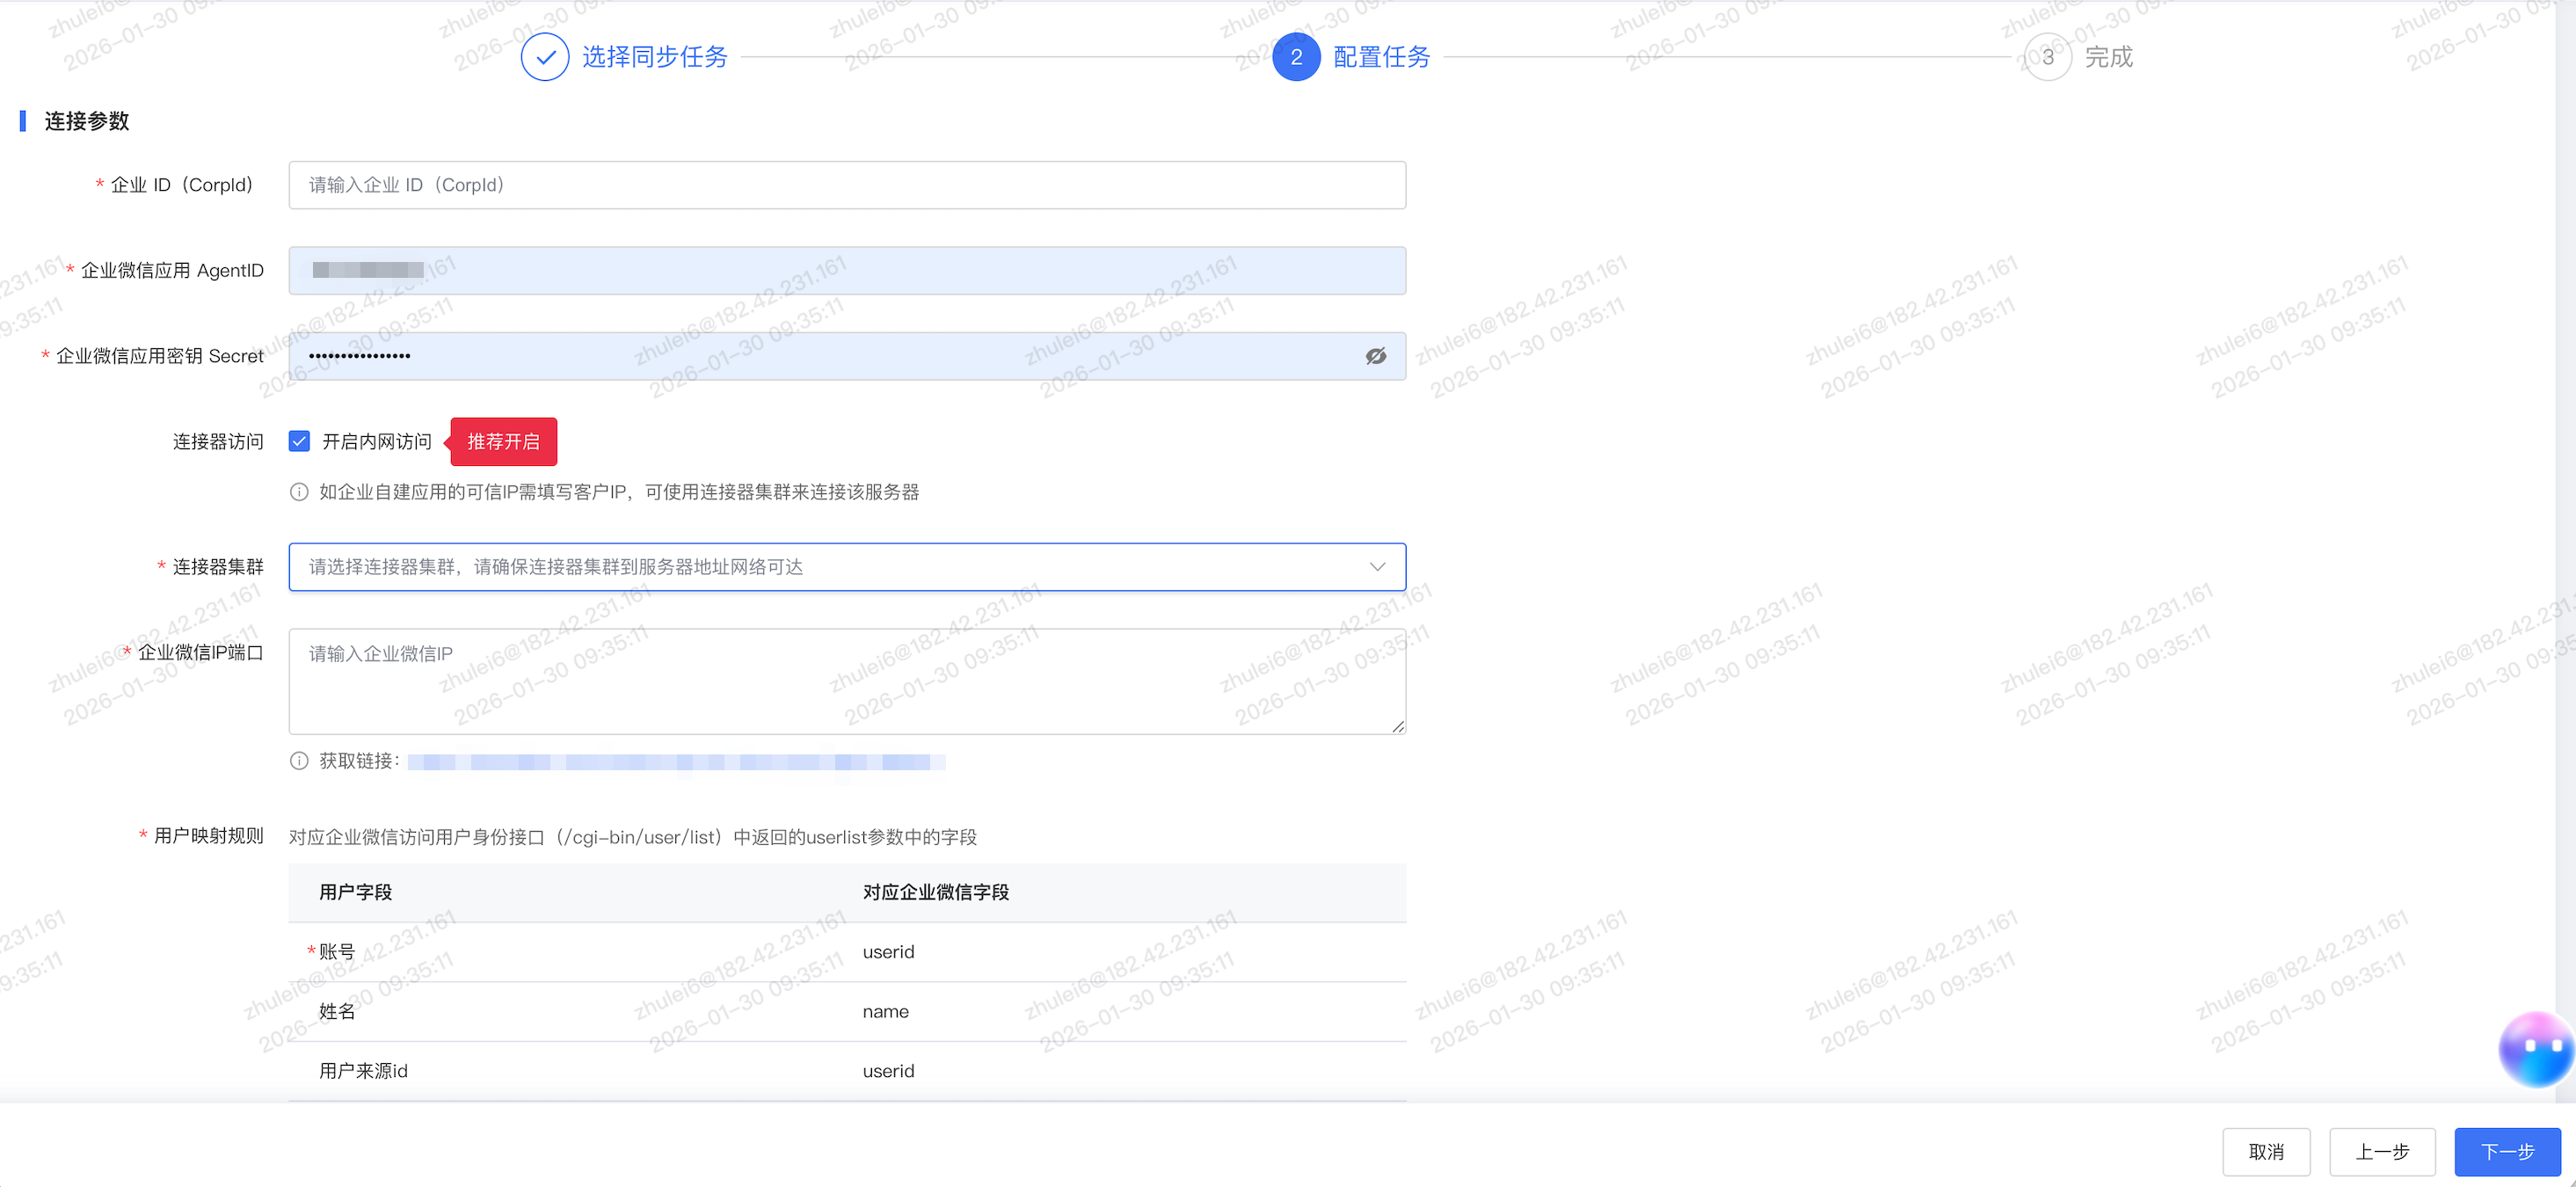Click the completed step checkmark icon
This screenshot has width=2576, height=1187.
tap(545, 57)
